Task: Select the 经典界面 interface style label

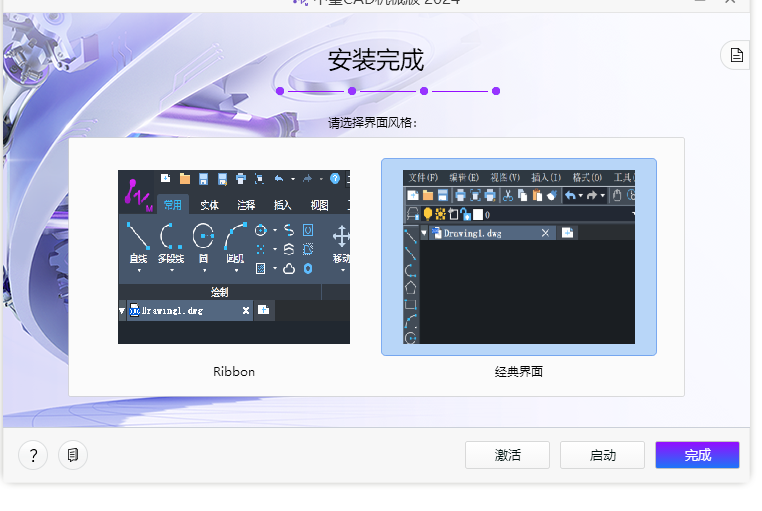Action: tap(518, 371)
